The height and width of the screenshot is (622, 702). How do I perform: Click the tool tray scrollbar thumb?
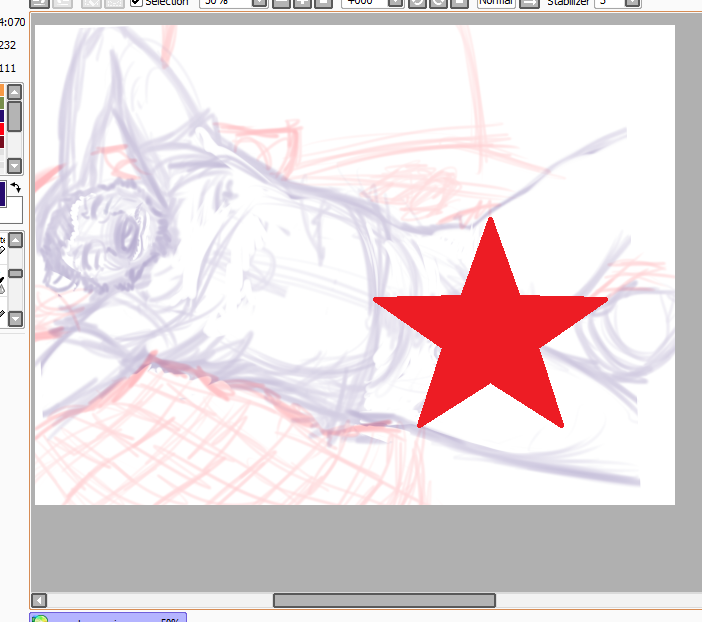16,274
